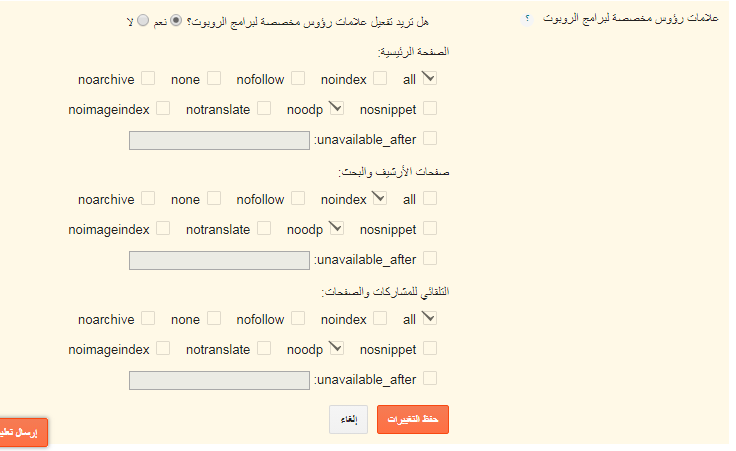Click the orange حفظ التغييرات save button
Image resolution: width=736 pixels, height=451 pixels.
[413, 420]
